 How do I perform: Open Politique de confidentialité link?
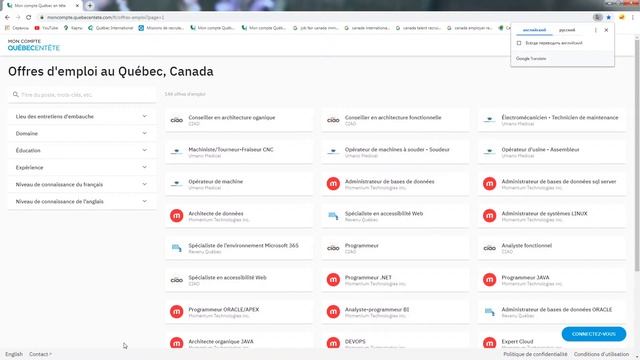535,354
